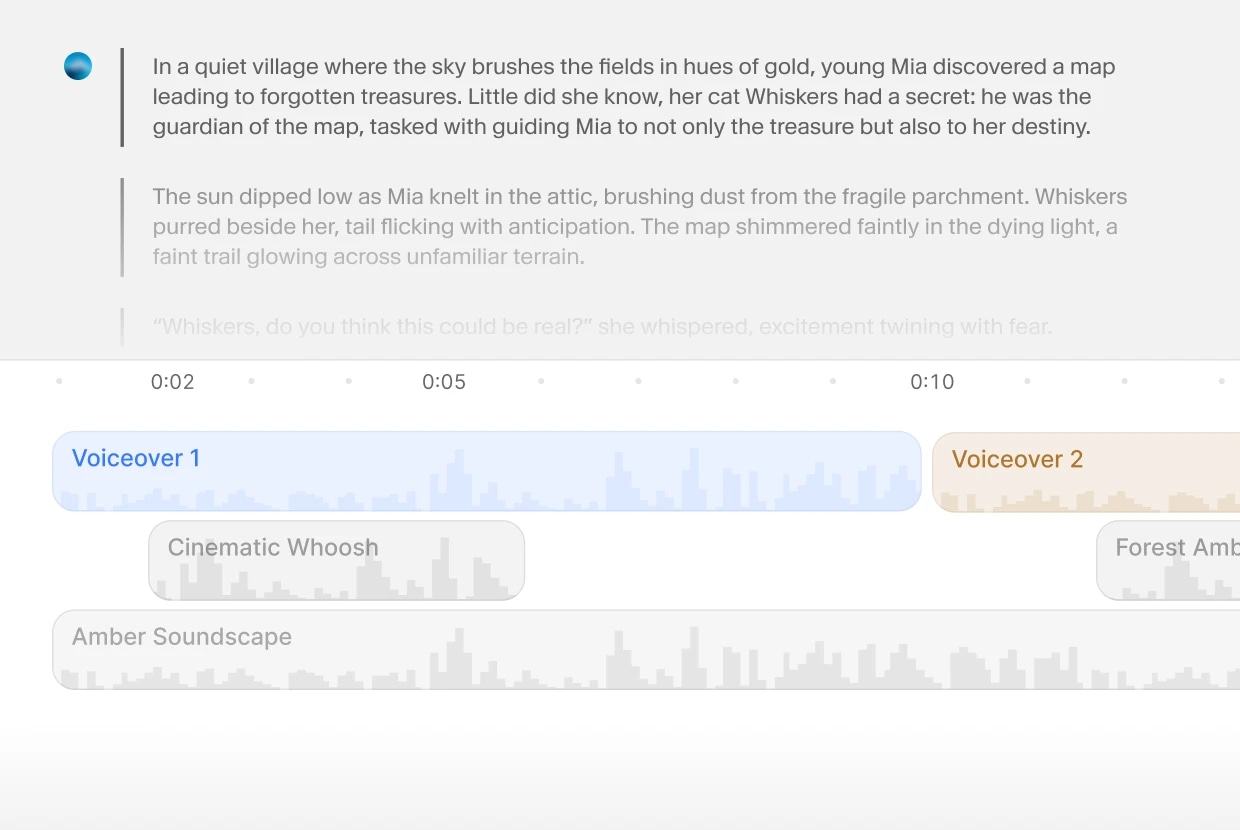Click the paragraph starting "The sun dipped low"
Screen dimensions: 1240x830
[x=640, y=227]
